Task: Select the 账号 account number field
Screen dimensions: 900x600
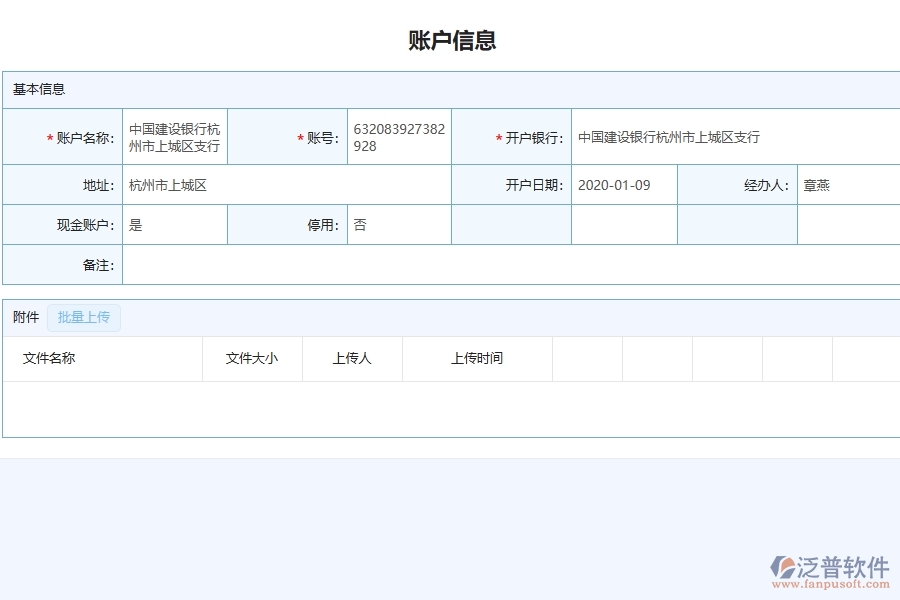Action: (398, 137)
